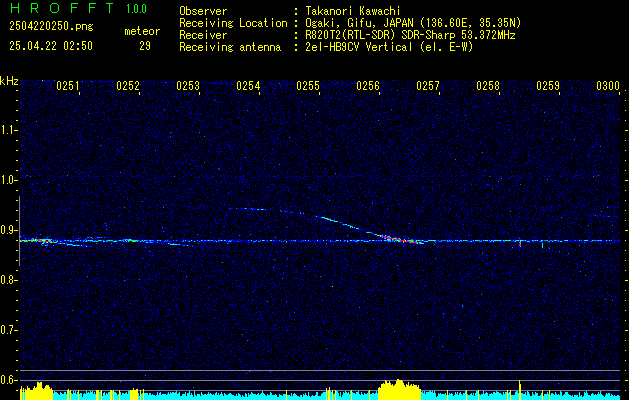The width and height of the screenshot is (629, 400).
Task: Click time marker 0257
Action: 428,86
